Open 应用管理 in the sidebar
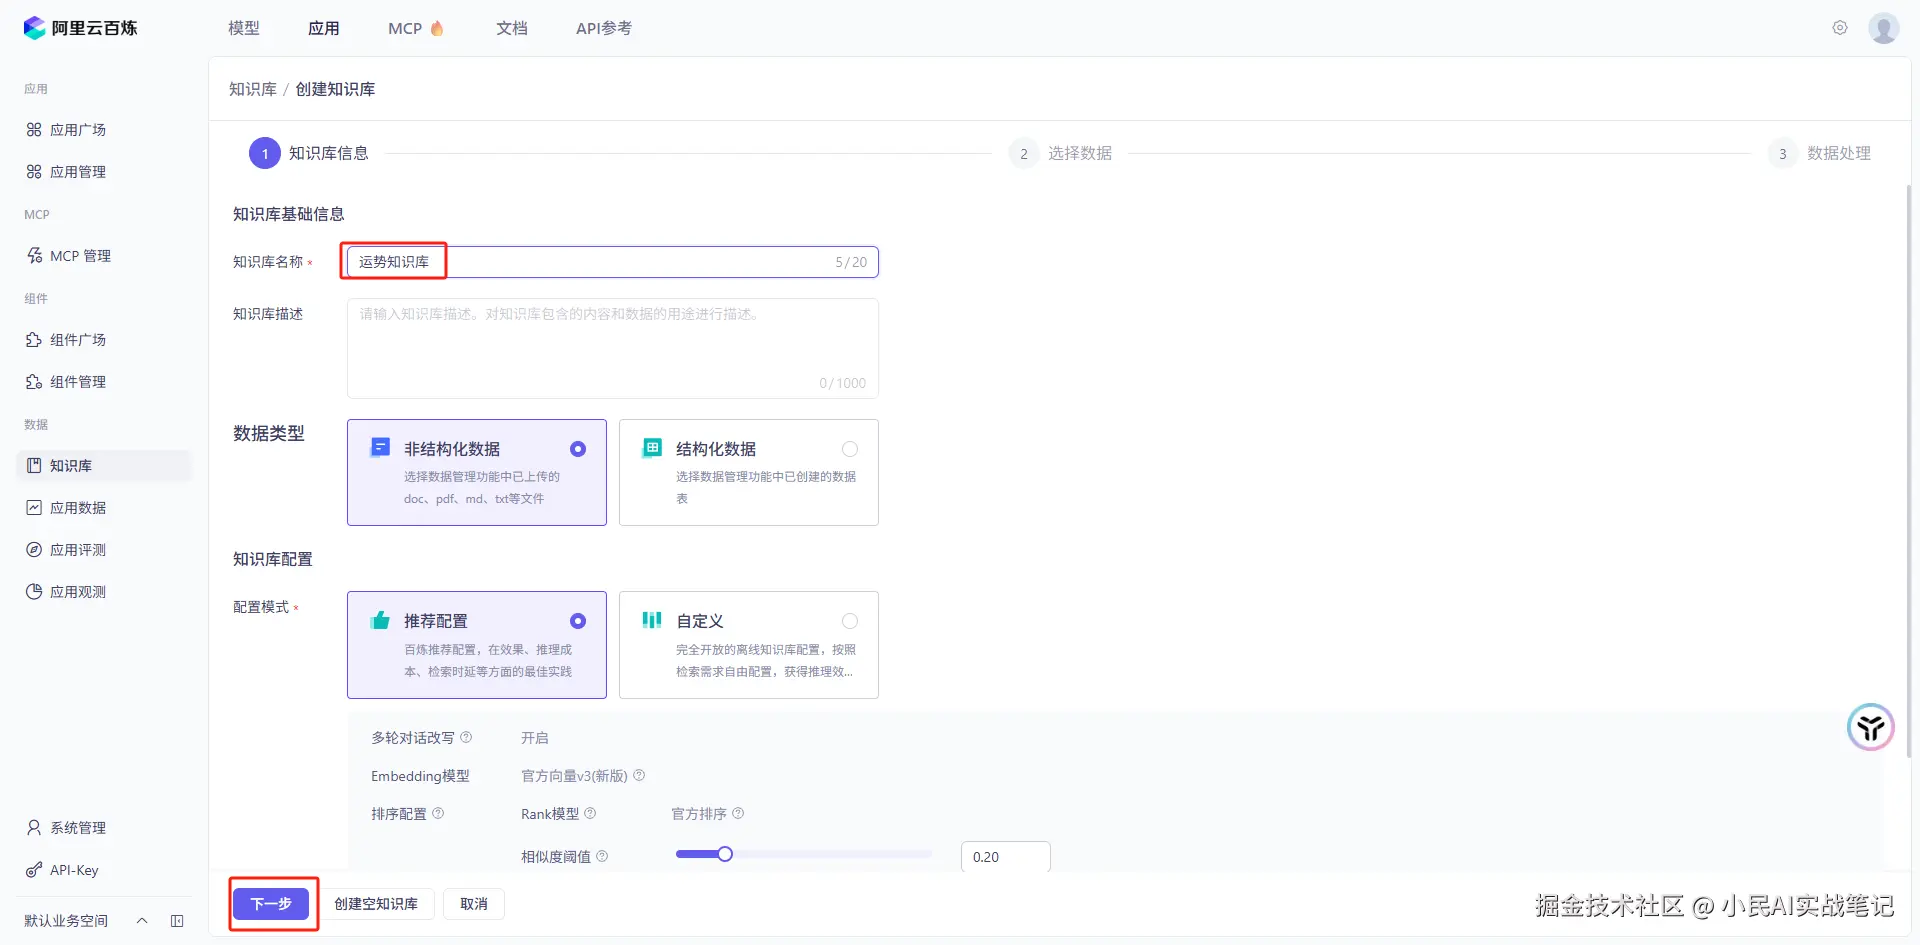The width and height of the screenshot is (1920, 945). (104, 172)
